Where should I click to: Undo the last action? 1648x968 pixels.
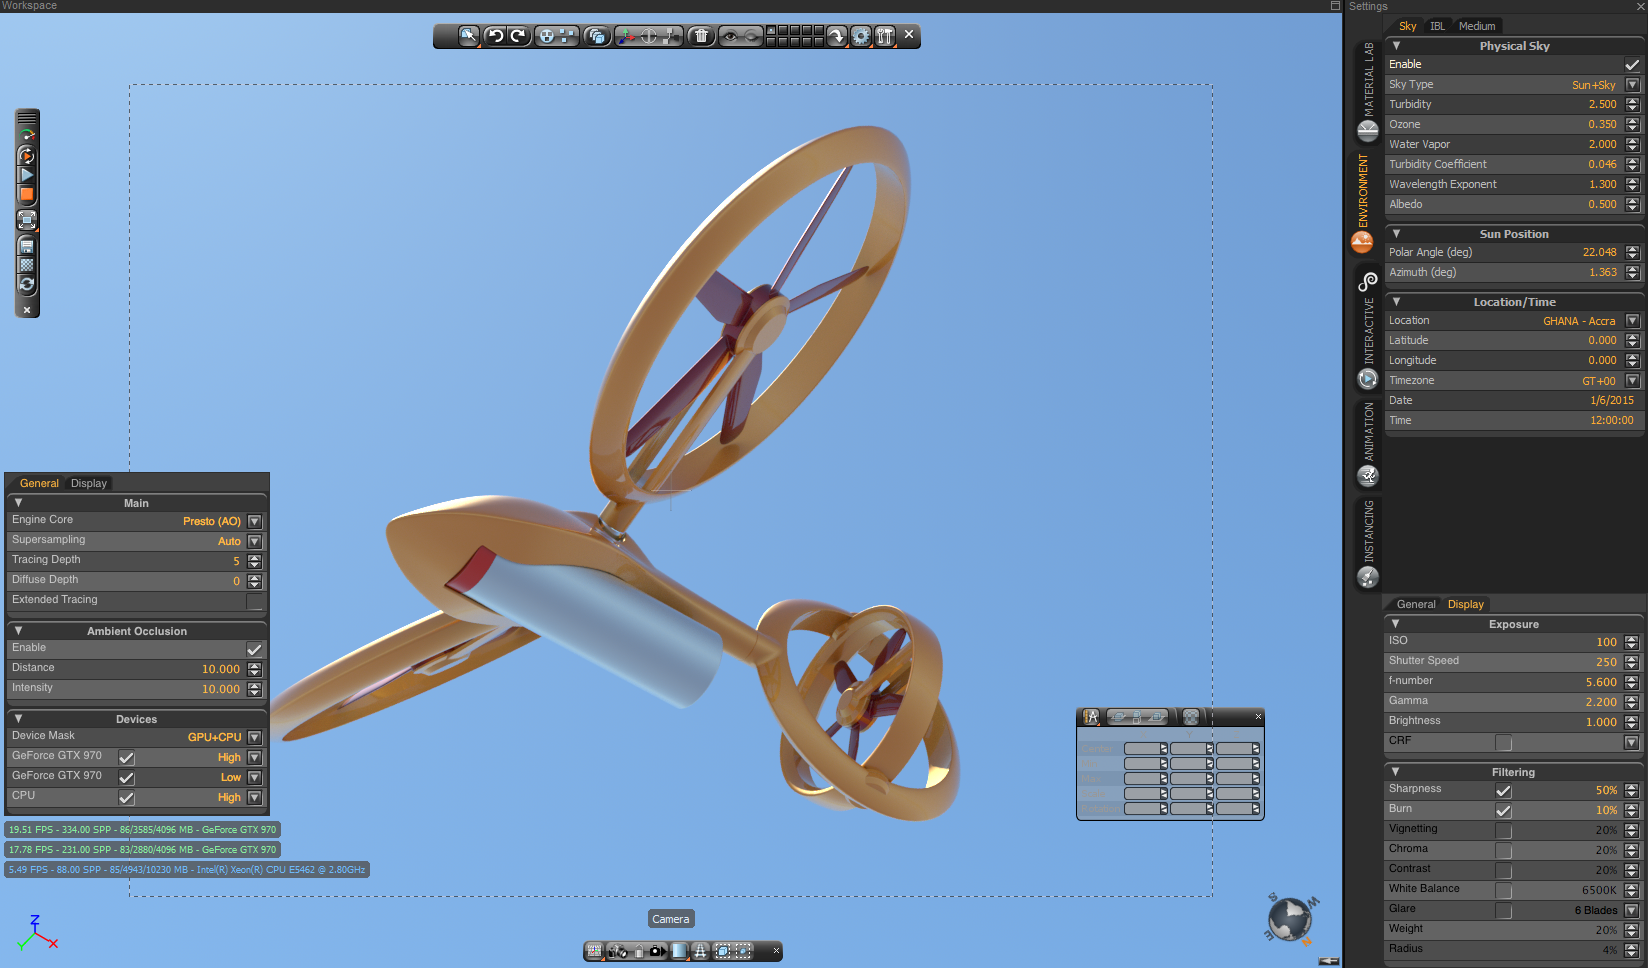point(495,36)
